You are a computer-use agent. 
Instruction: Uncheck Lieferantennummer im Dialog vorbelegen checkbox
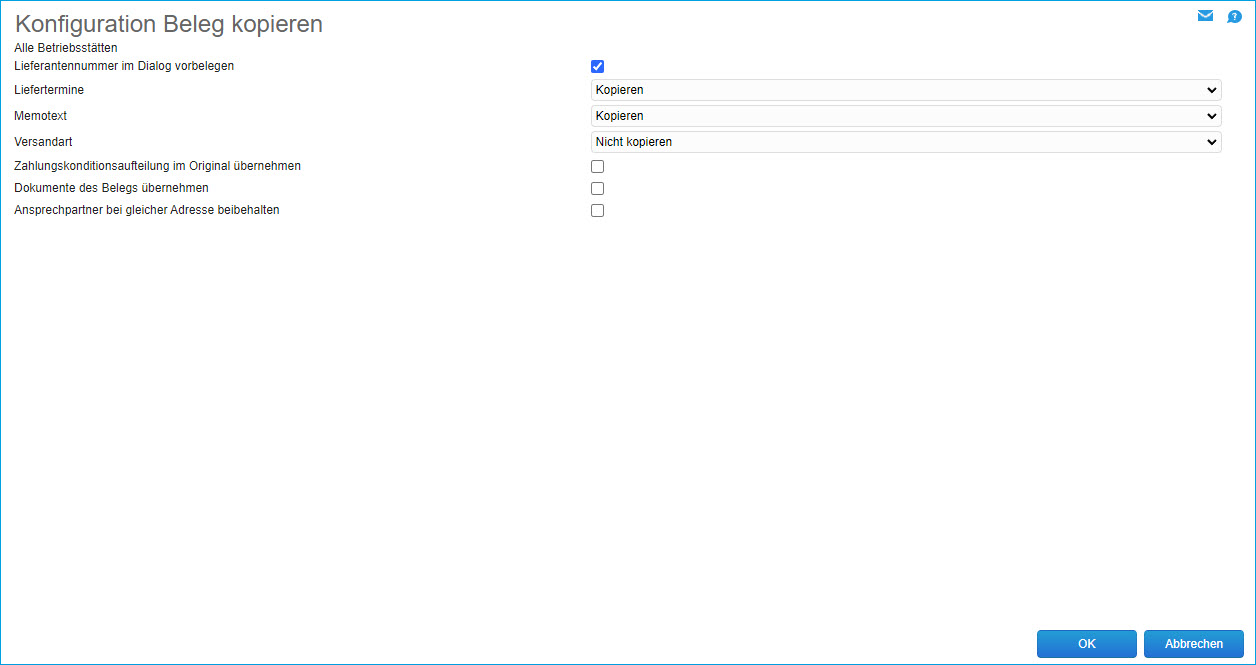click(598, 67)
